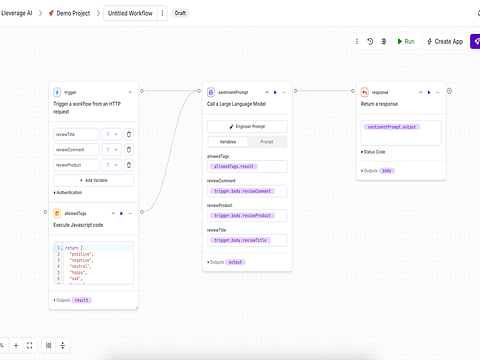Click the reviewComment variable name field

point(76,150)
